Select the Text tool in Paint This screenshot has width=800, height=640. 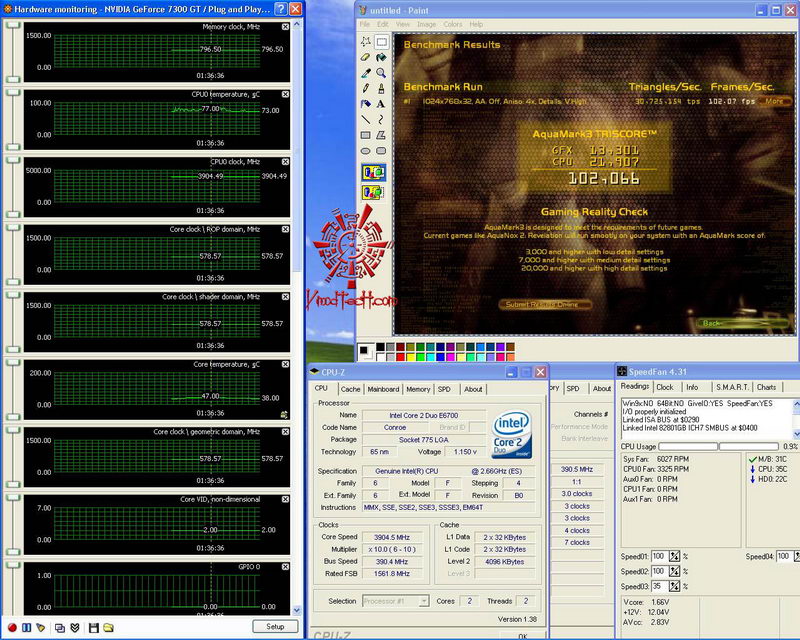tap(381, 104)
